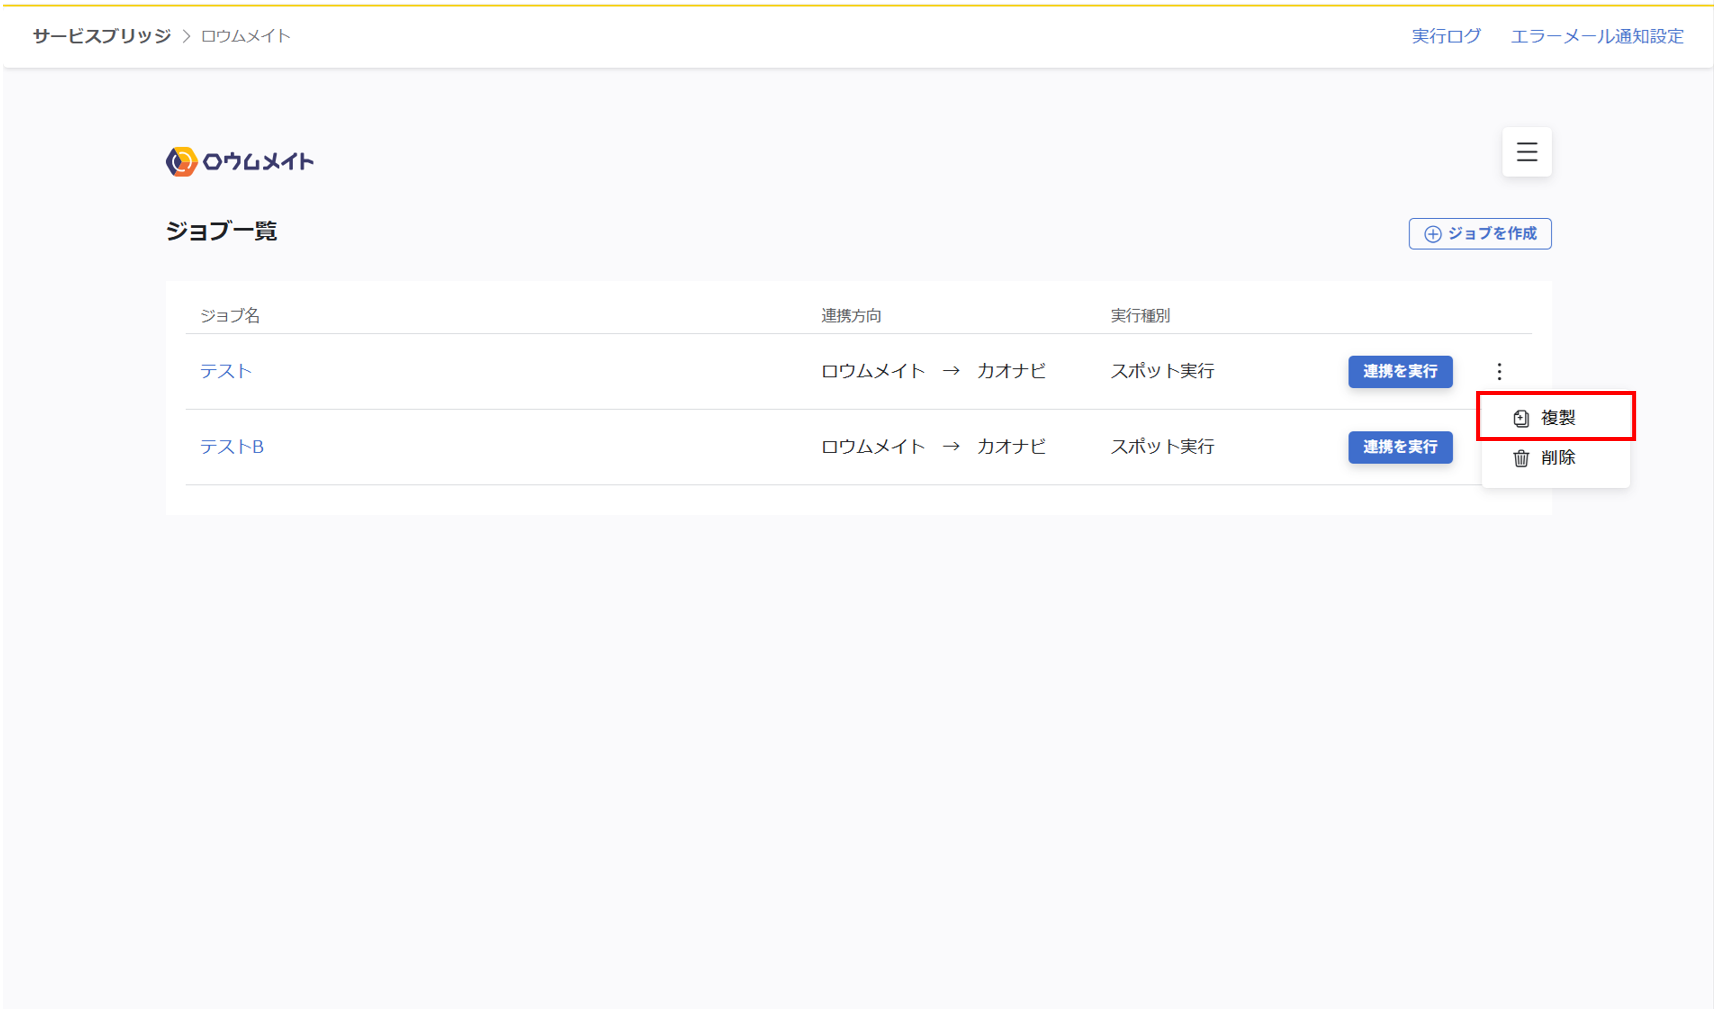Image resolution: width=1714 pixels, height=1009 pixels.
Task: Go to サービスブリッジ in breadcrumb
Action: click(x=102, y=36)
